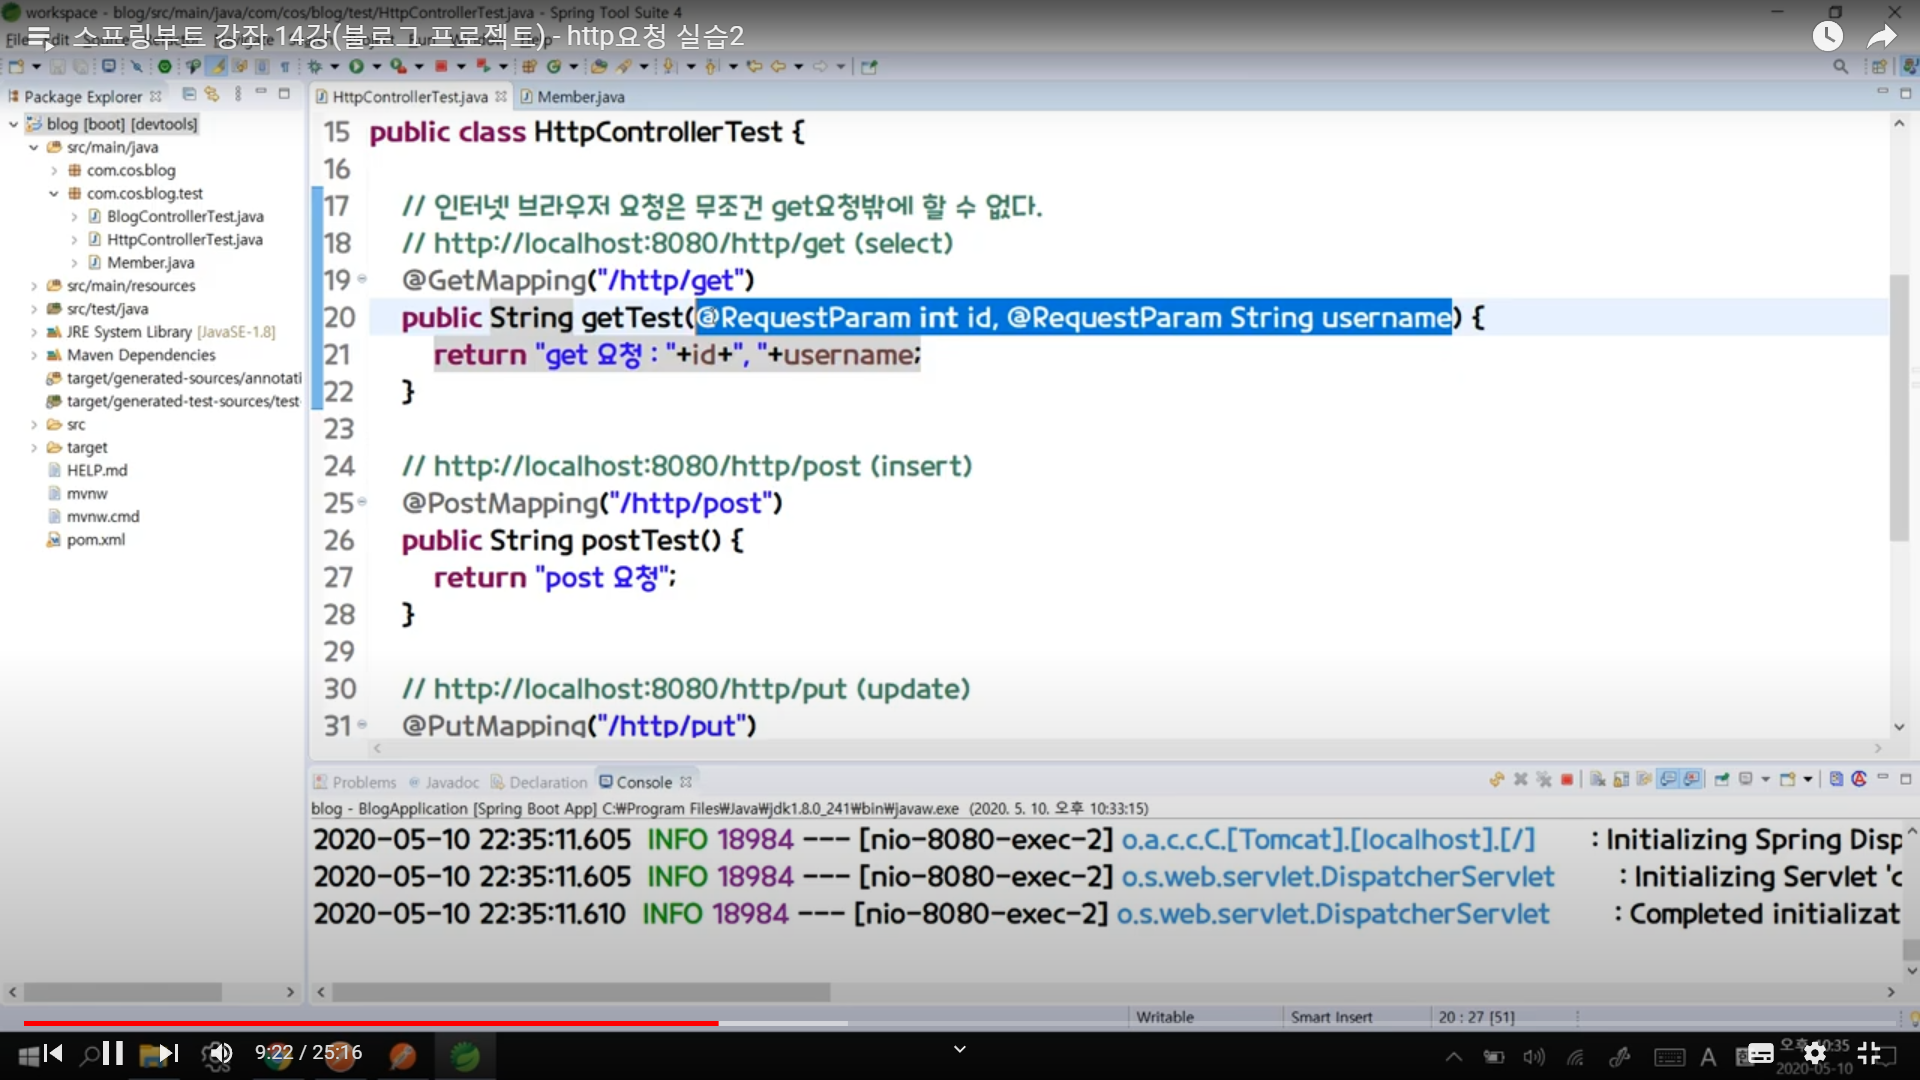This screenshot has height=1080, width=1920.
Task: Toggle Show Console on standard output change
Action: (1668, 780)
